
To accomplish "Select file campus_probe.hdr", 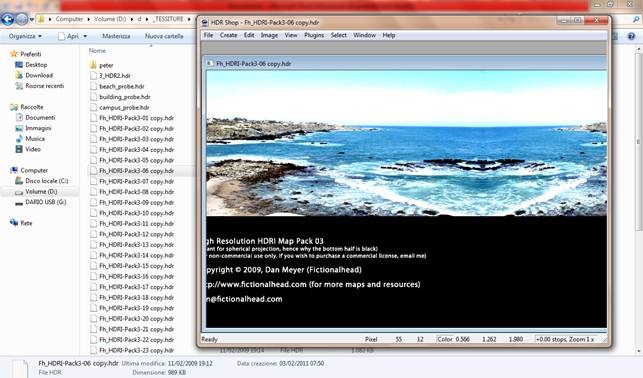I will [124, 107].
